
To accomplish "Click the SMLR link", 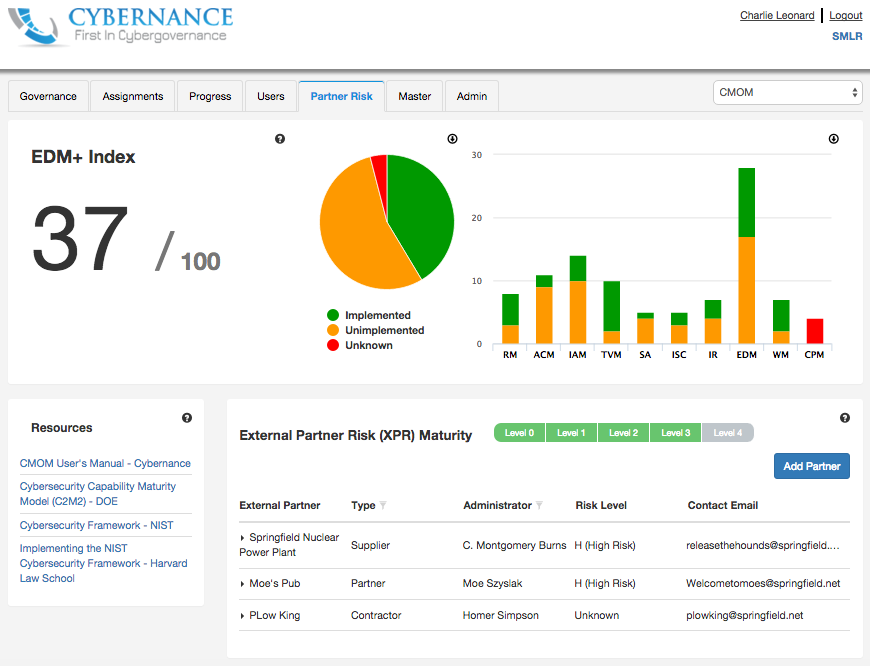I will point(847,36).
